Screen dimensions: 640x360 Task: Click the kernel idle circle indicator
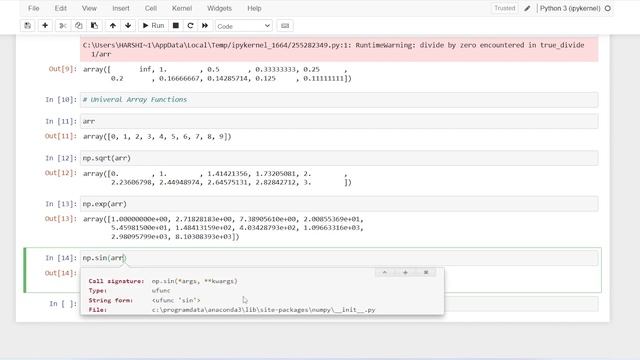(x=608, y=8)
